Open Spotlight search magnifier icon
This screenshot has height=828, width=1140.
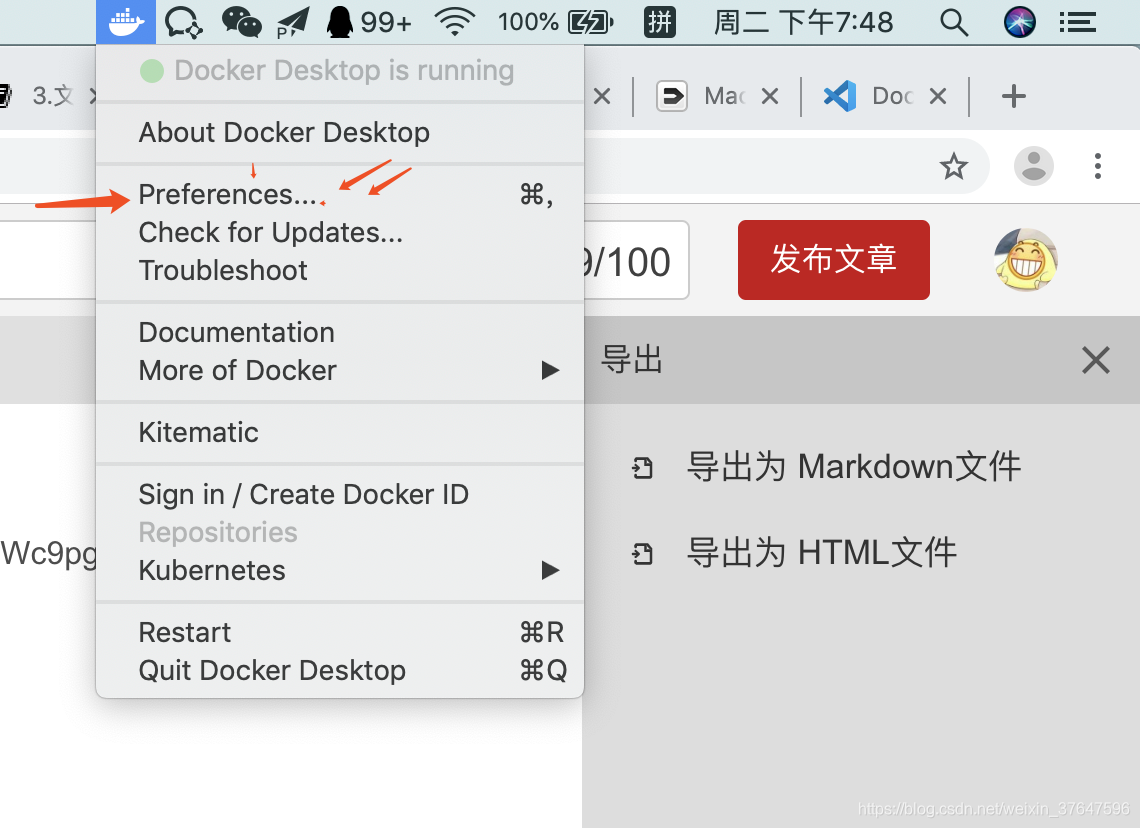[954, 23]
